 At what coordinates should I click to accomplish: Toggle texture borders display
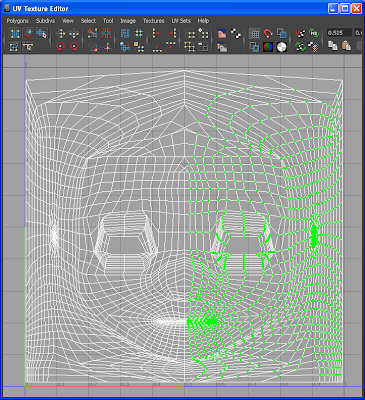[254, 47]
